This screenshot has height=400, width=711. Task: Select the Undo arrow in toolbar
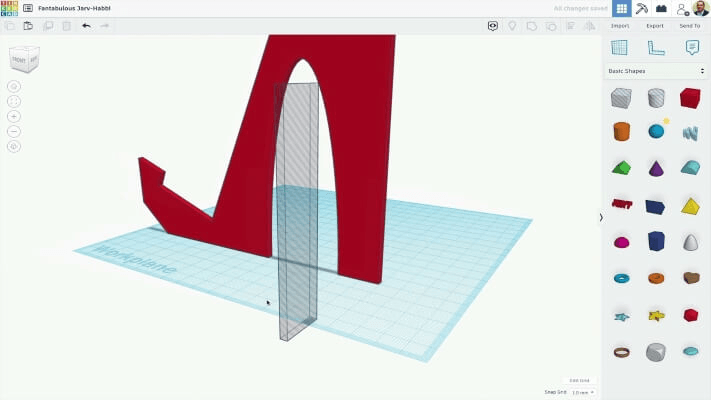tap(86, 26)
